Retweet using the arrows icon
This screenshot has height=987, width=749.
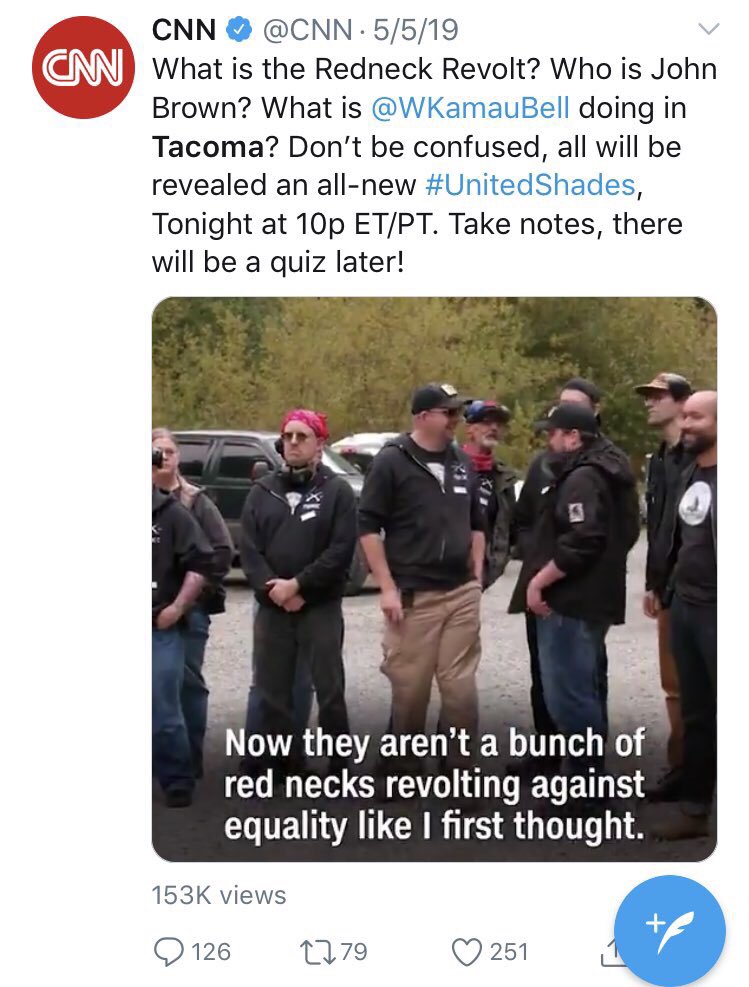pyautogui.click(x=318, y=951)
